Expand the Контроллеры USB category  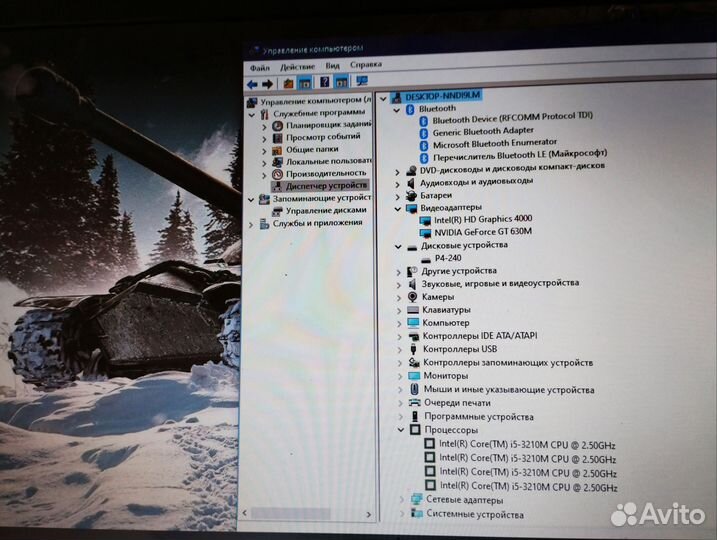pyautogui.click(x=400, y=350)
